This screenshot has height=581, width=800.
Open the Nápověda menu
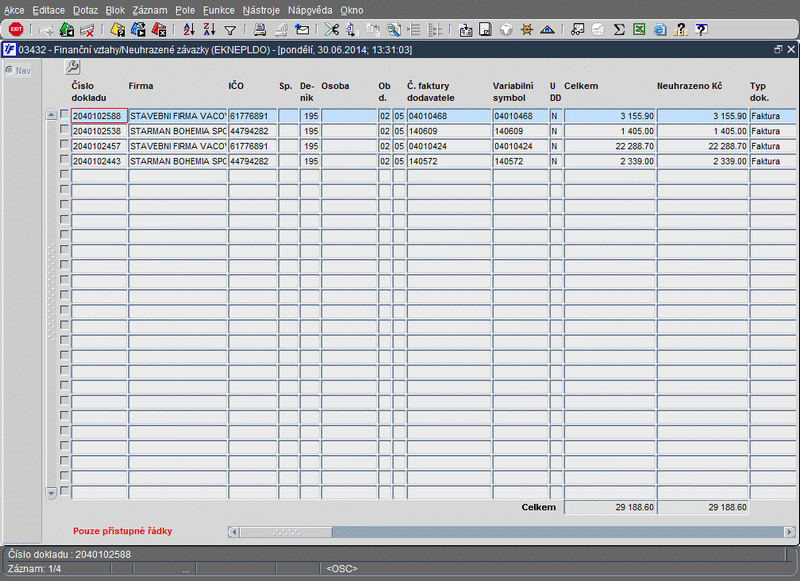tap(310, 10)
